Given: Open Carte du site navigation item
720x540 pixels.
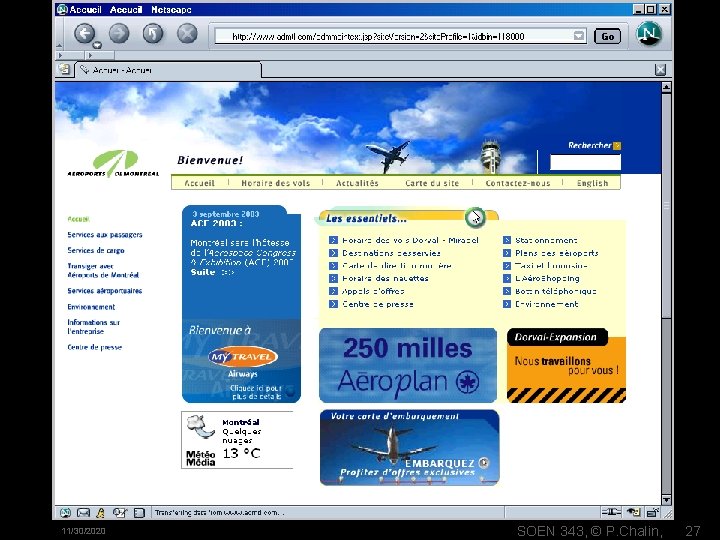Looking at the screenshot, I should 432,183.
